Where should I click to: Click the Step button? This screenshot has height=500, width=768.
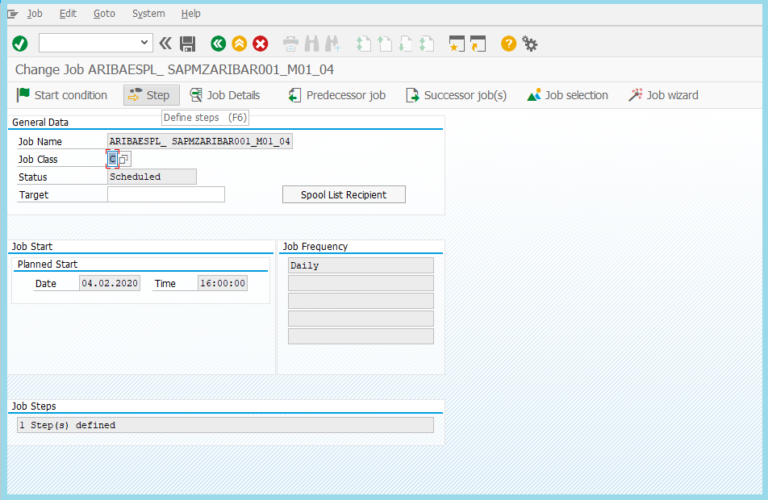click(151, 95)
